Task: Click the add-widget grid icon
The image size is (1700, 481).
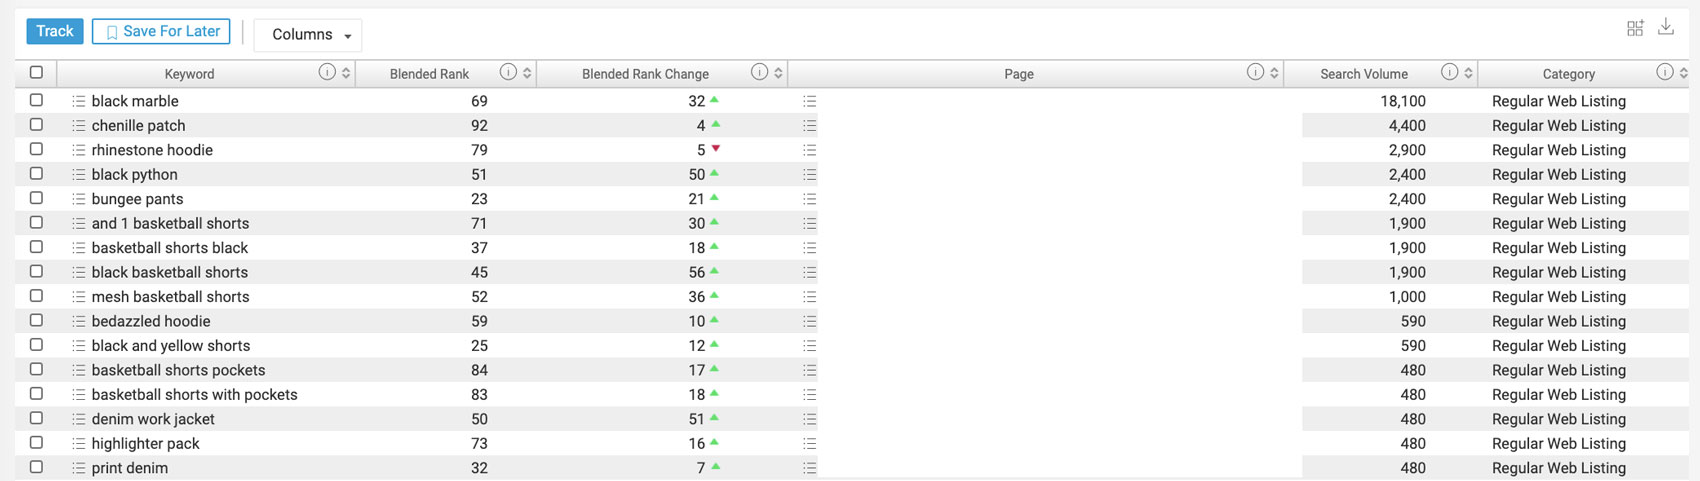Action: click(1635, 28)
